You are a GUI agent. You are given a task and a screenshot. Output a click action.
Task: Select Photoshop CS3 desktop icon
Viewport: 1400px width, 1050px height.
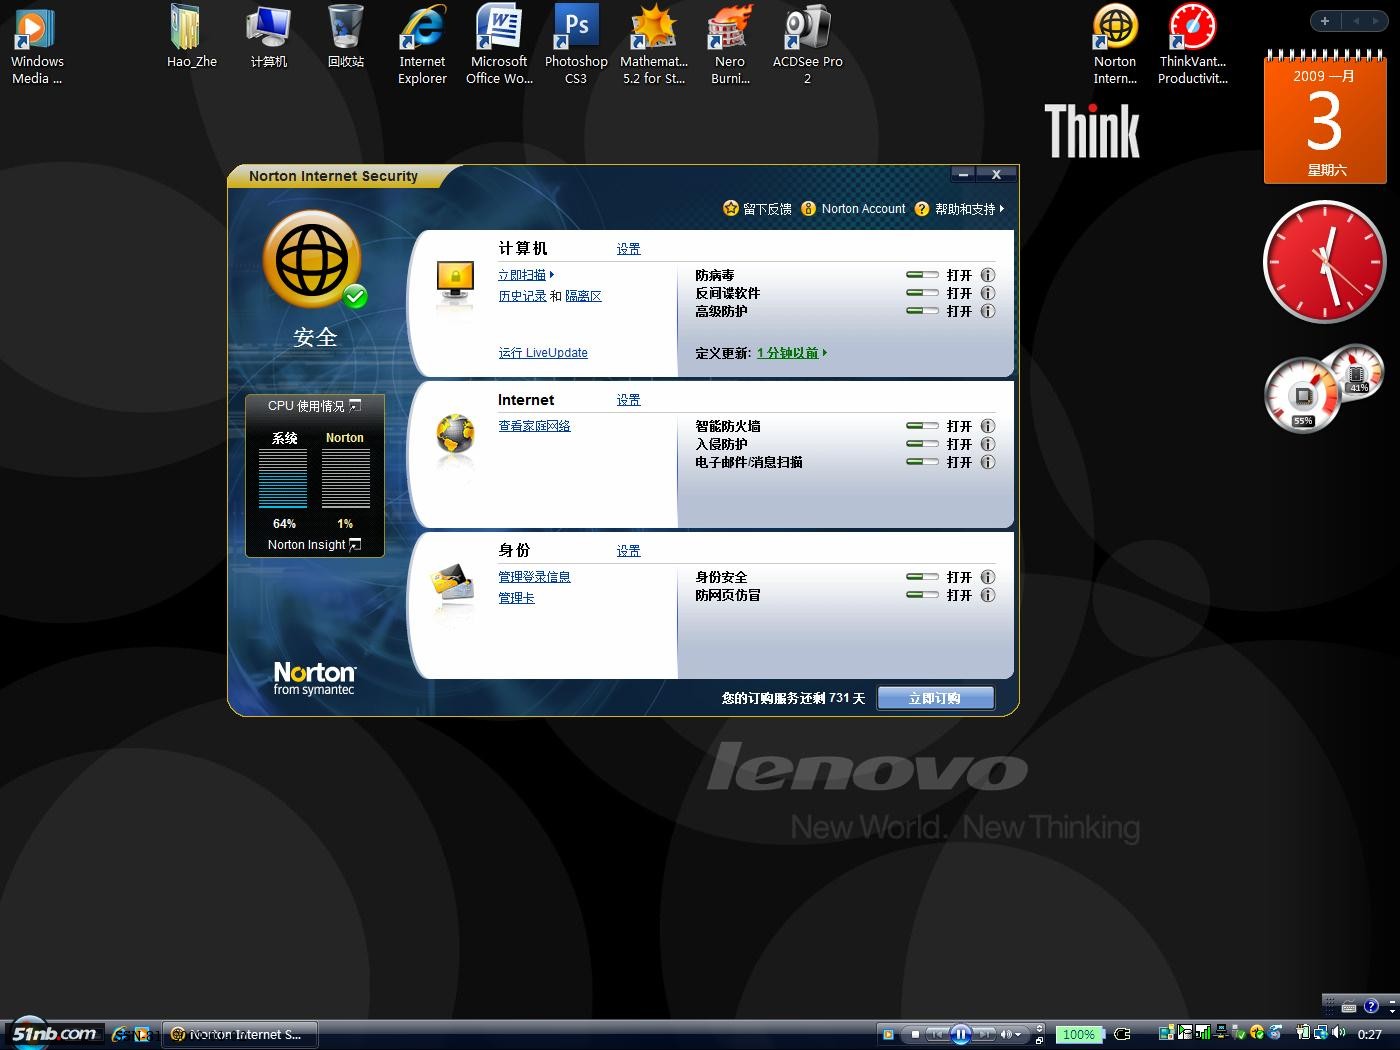tap(576, 45)
